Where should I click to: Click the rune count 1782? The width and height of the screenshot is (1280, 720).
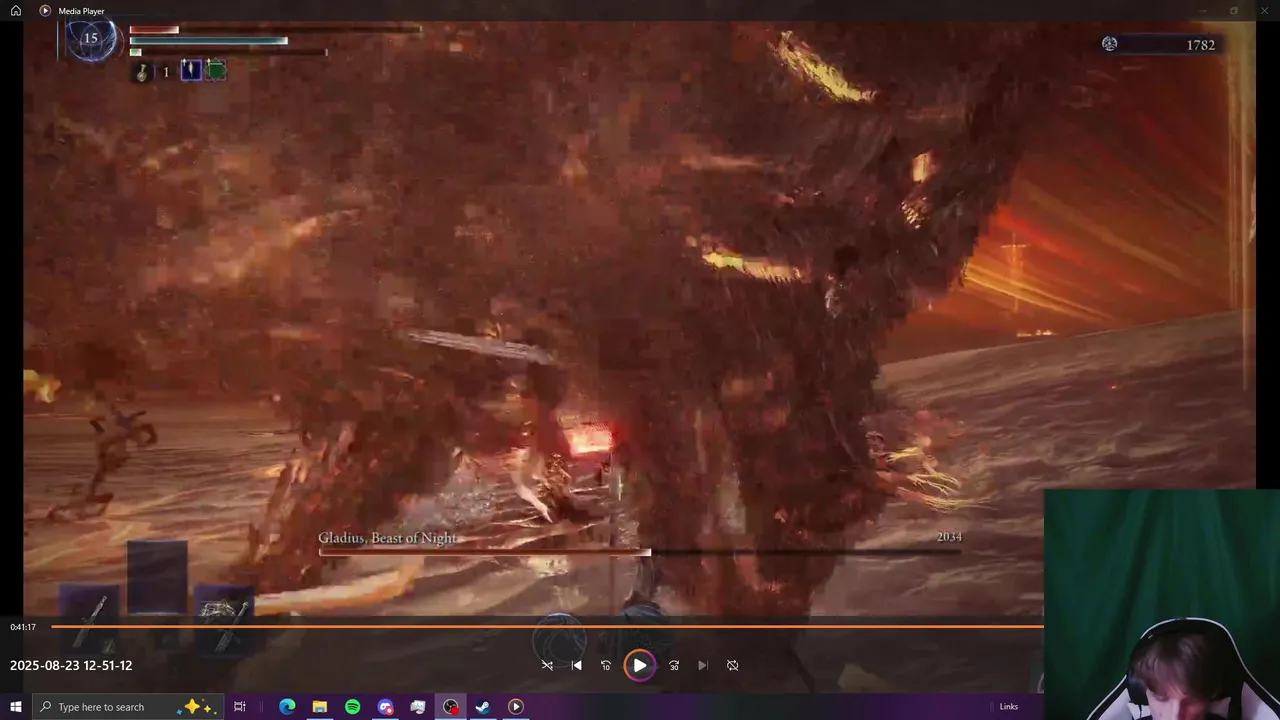pos(1201,45)
